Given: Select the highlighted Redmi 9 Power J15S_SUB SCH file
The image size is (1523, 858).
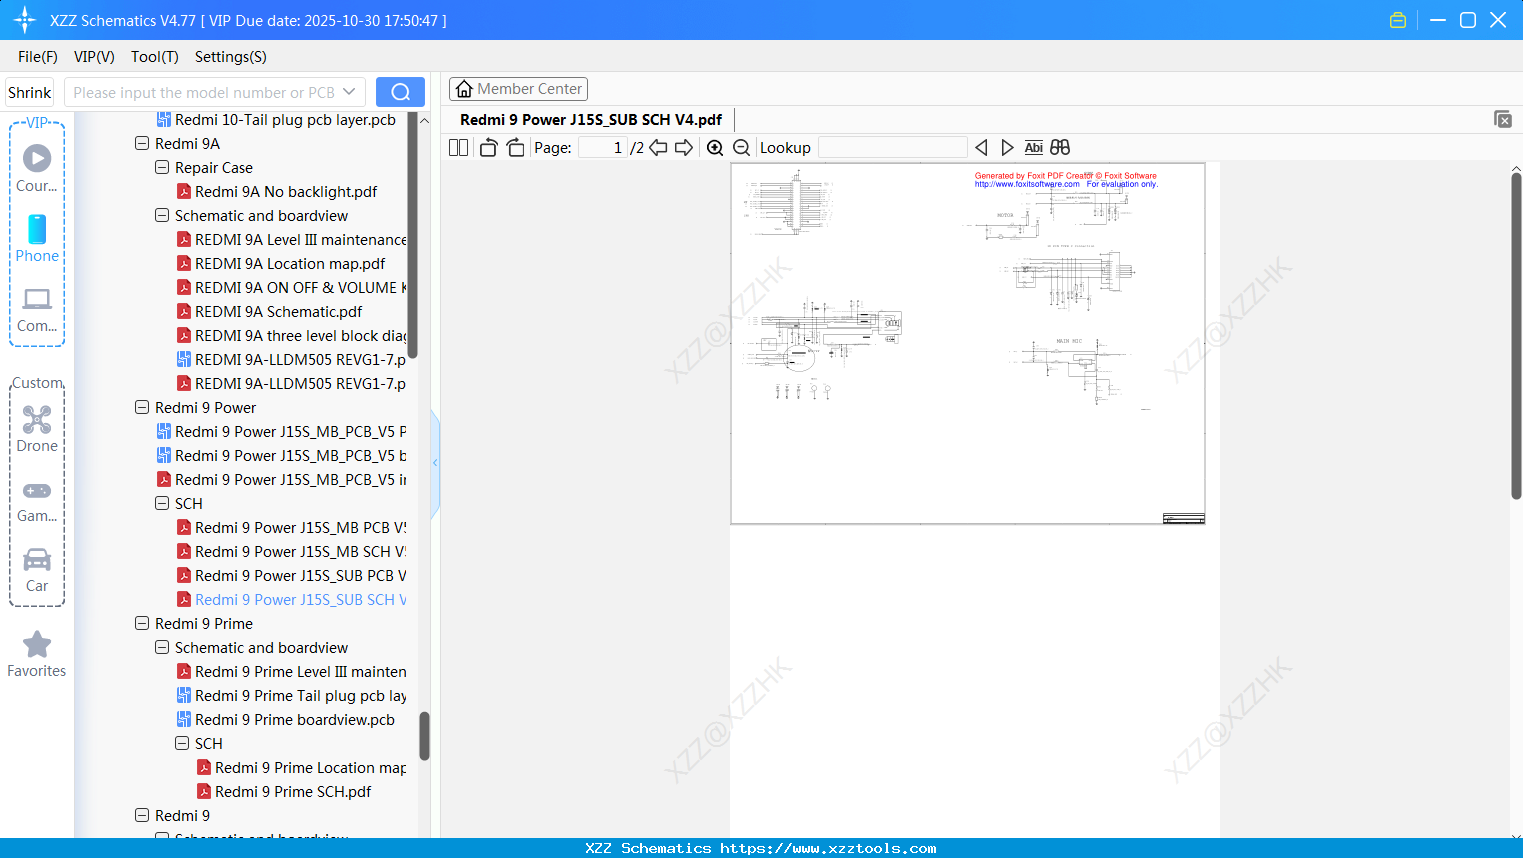Looking at the screenshot, I should pos(291,599).
